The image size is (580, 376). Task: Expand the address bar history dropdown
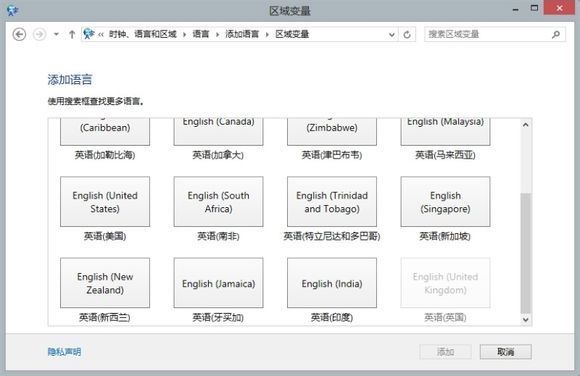coord(391,35)
